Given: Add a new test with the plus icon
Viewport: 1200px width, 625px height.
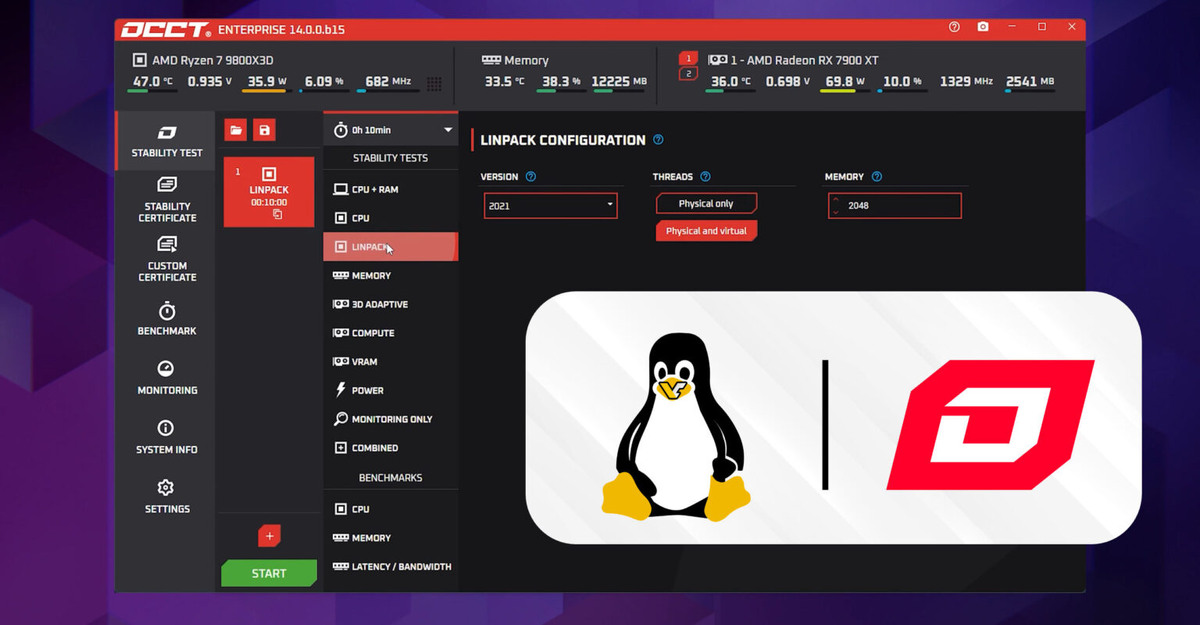Looking at the screenshot, I should (269, 537).
